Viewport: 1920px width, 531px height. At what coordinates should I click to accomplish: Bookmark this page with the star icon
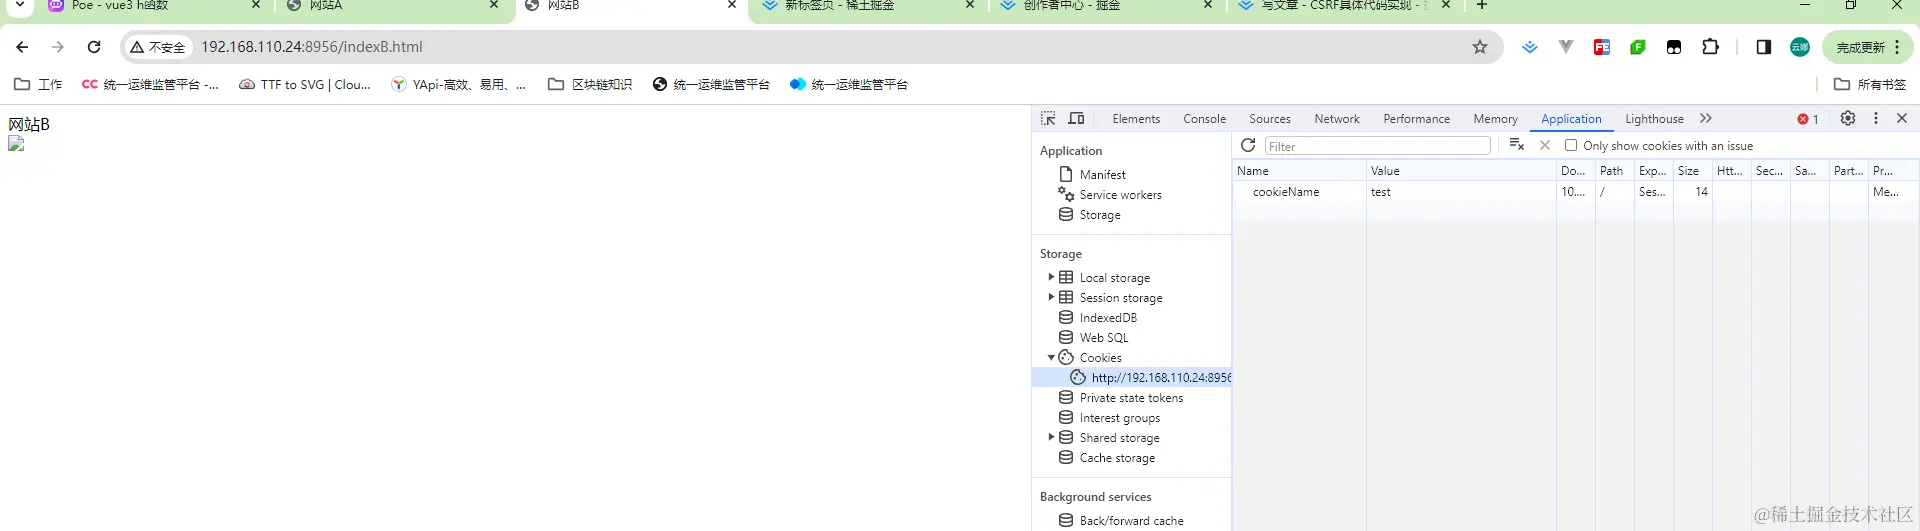click(1480, 47)
